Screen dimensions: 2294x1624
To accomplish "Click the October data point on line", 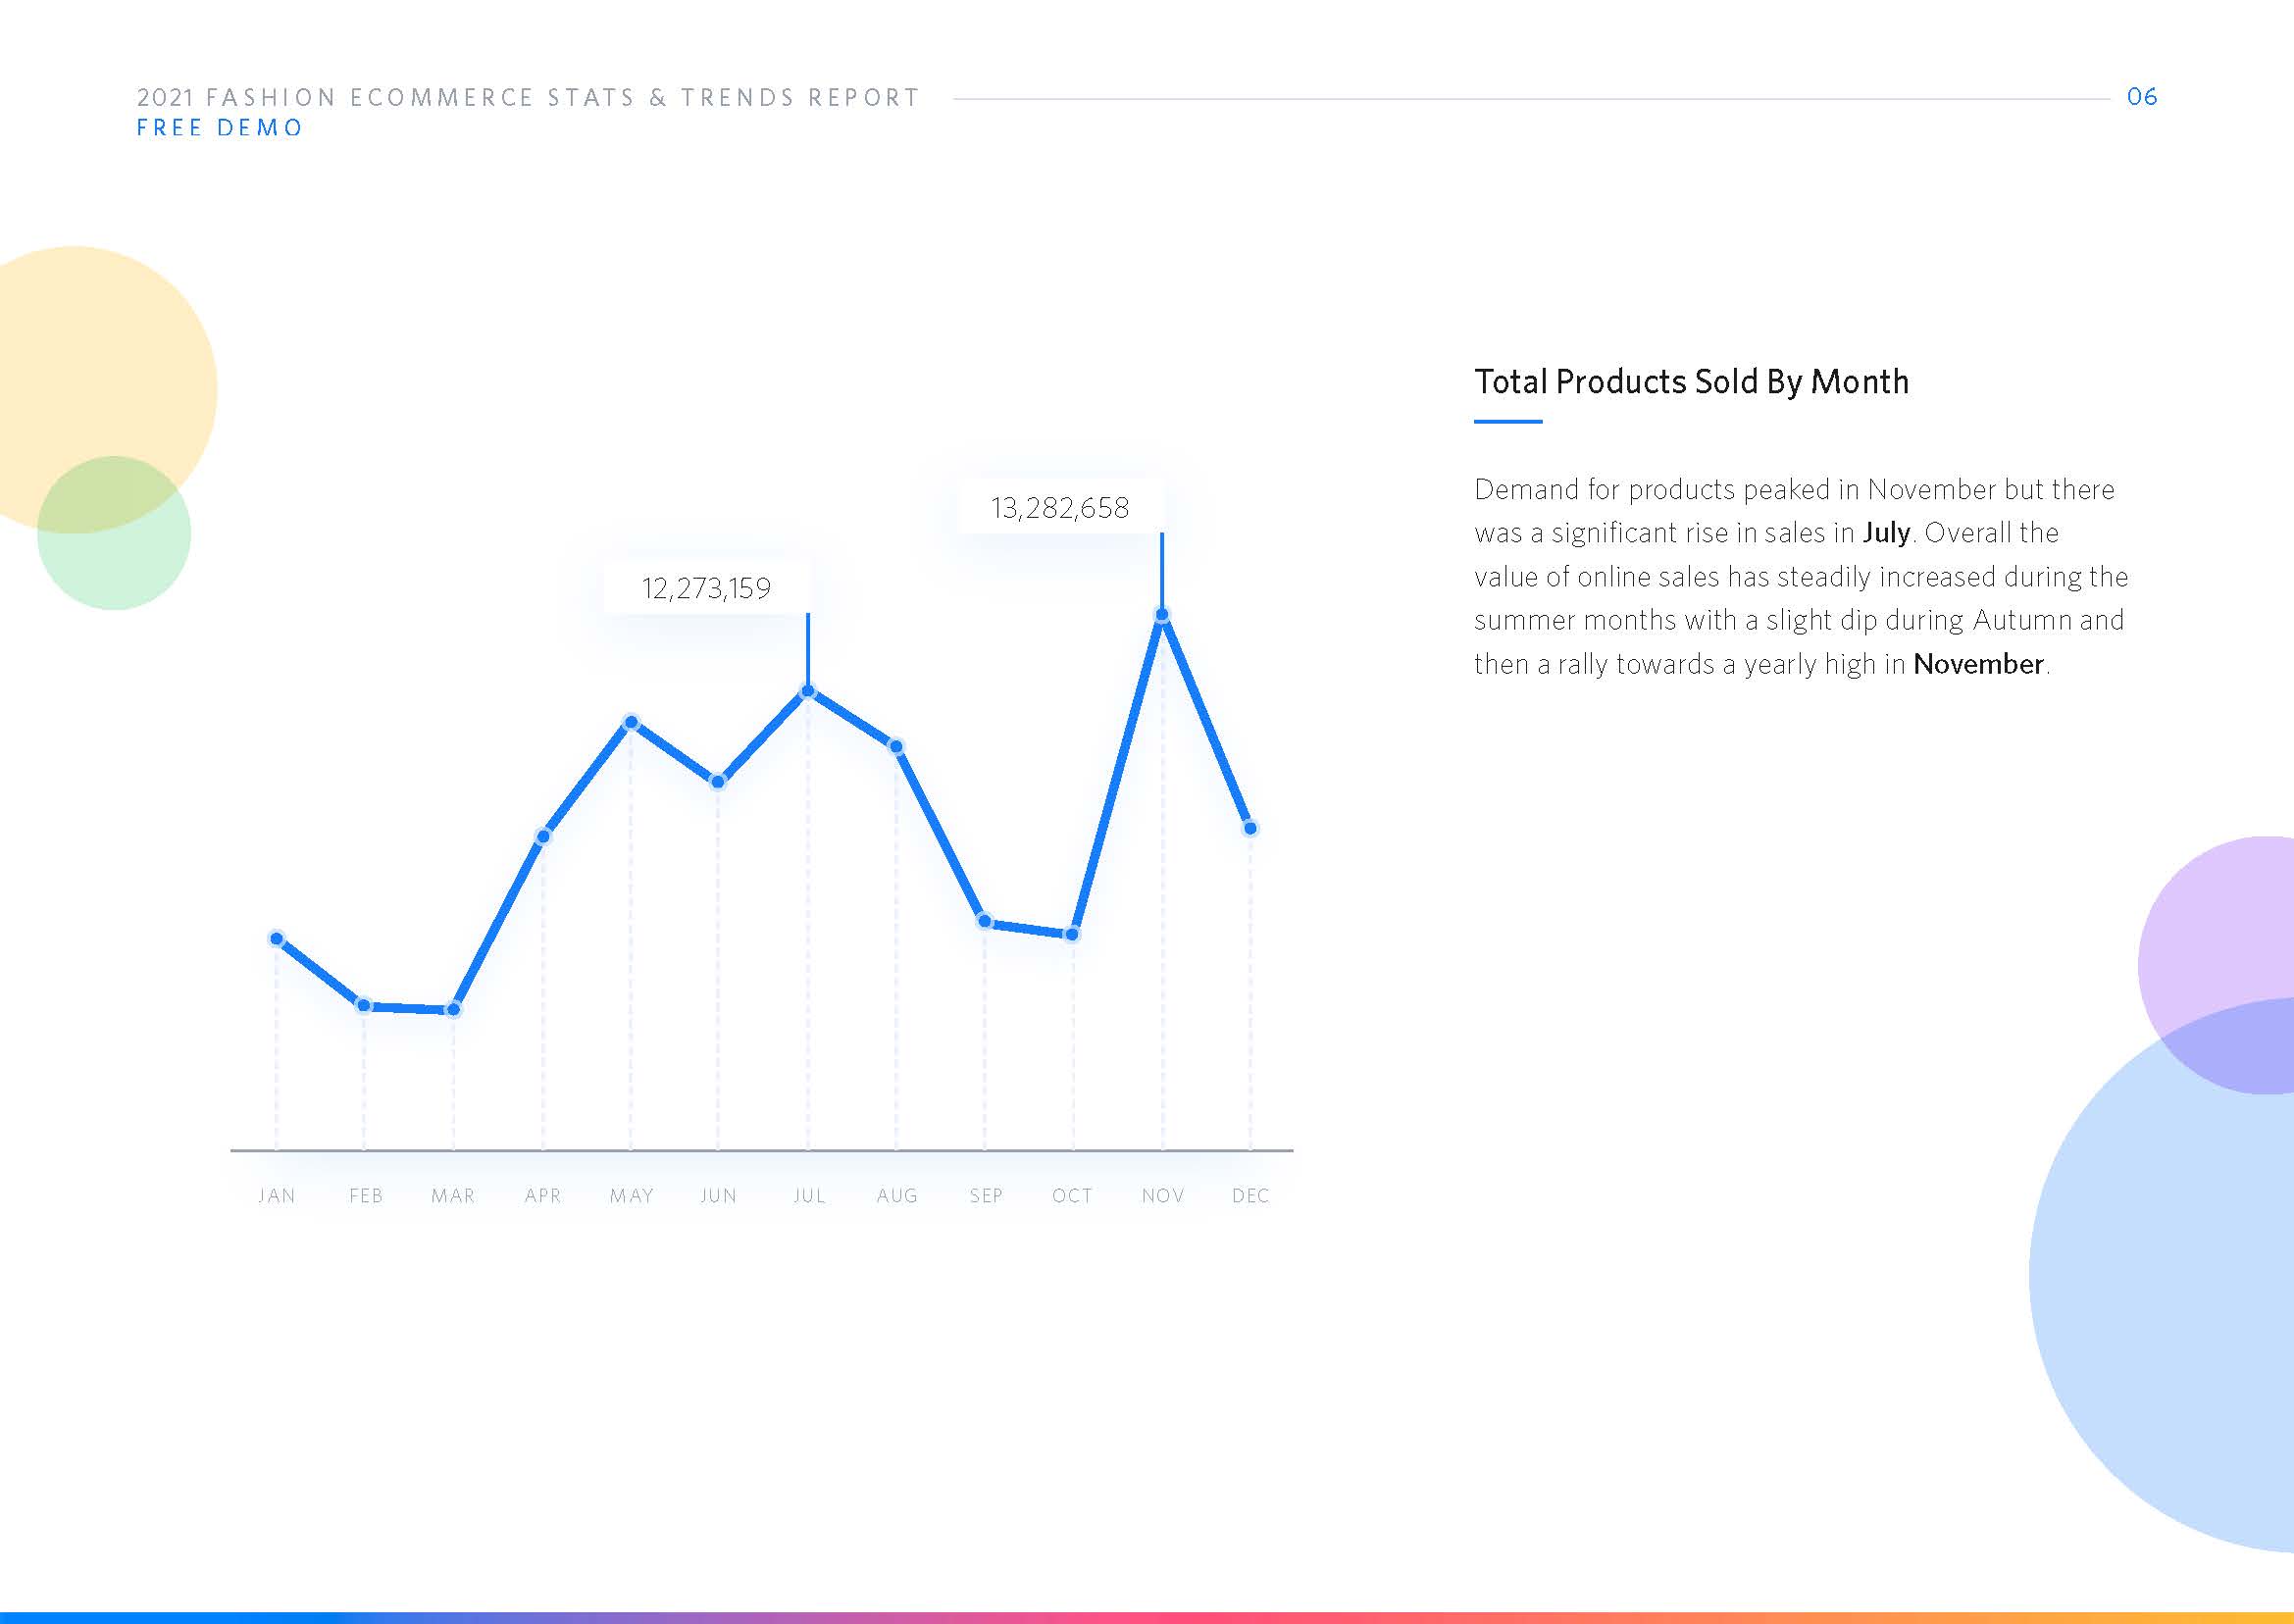I will click(1072, 935).
